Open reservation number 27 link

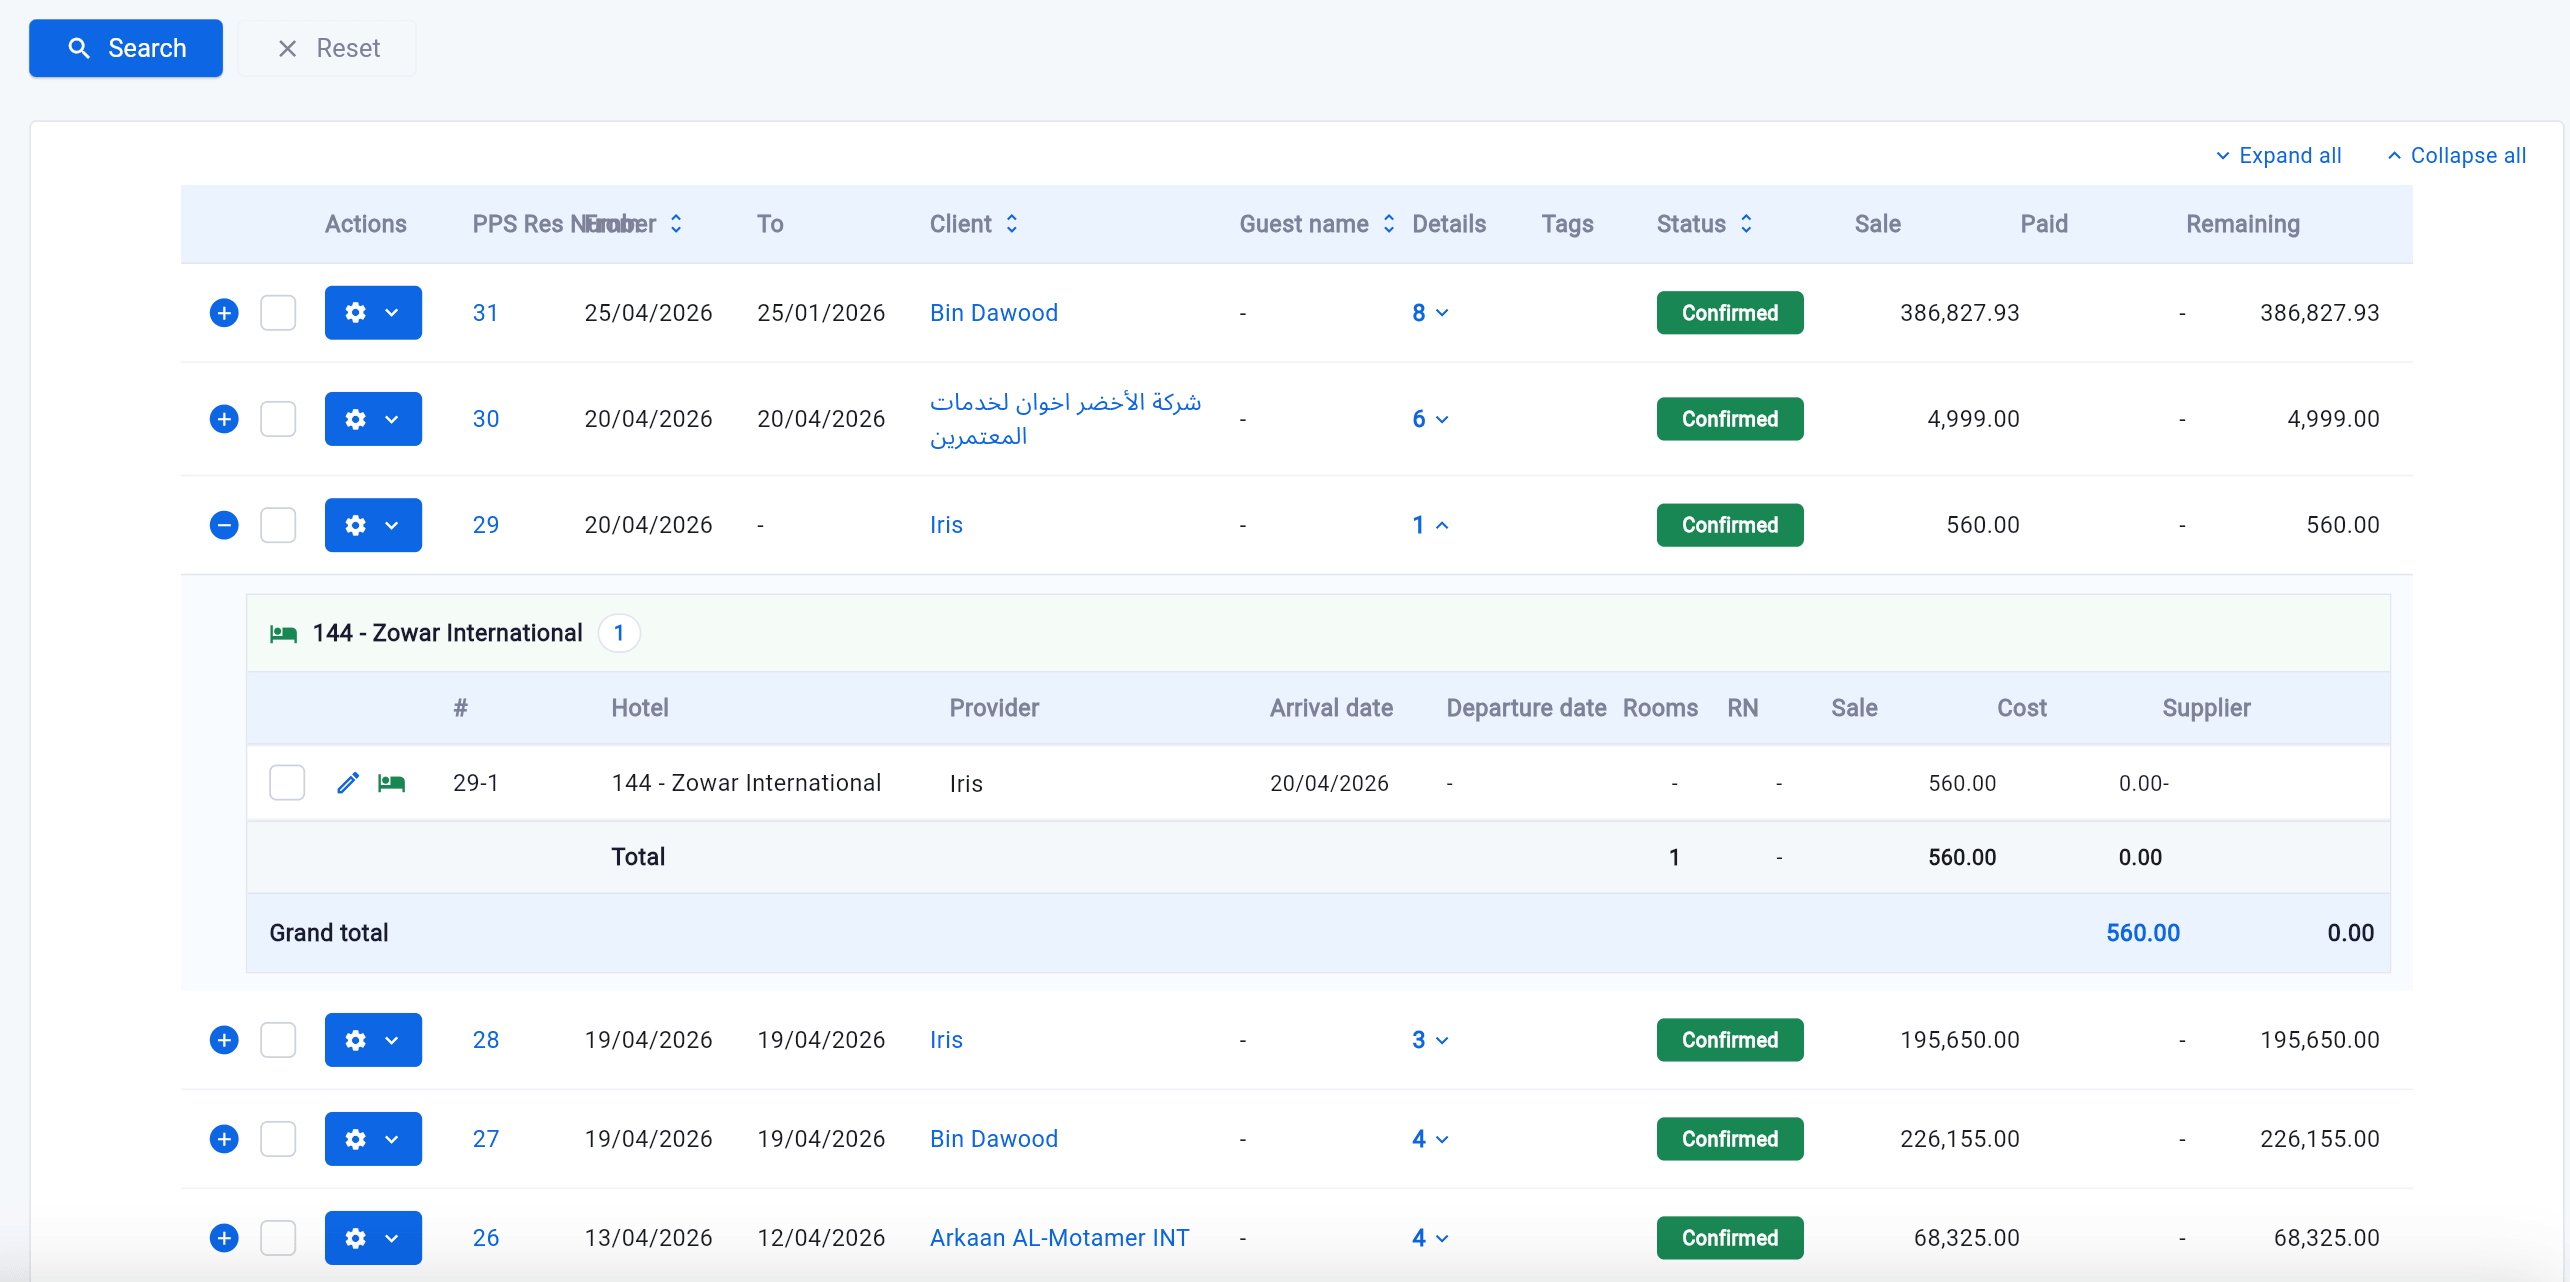click(x=485, y=1139)
